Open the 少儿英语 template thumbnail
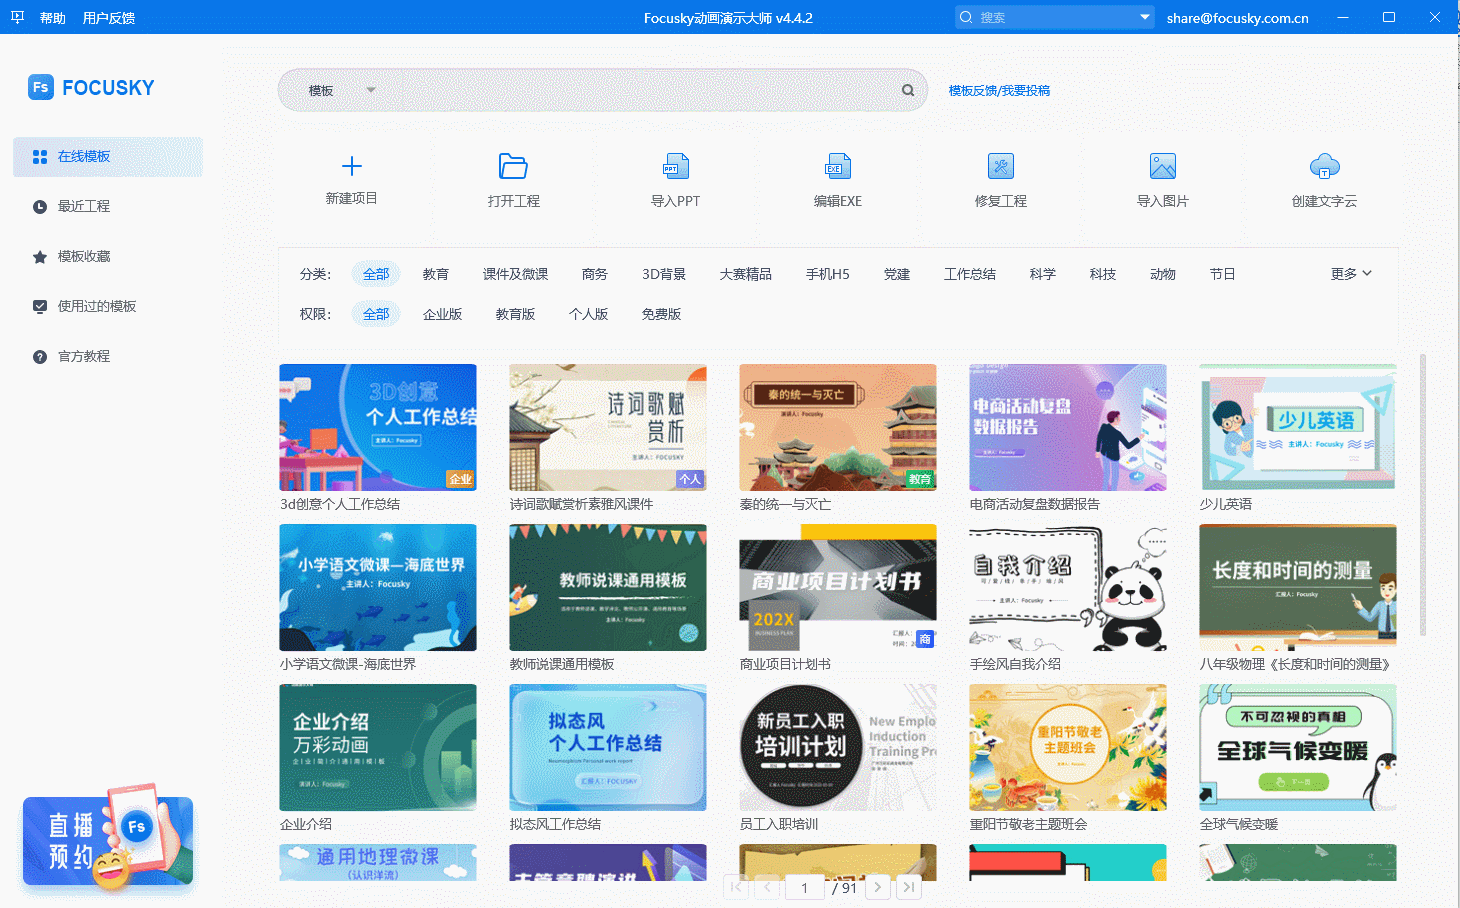1460x908 pixels. (1297, 427)
